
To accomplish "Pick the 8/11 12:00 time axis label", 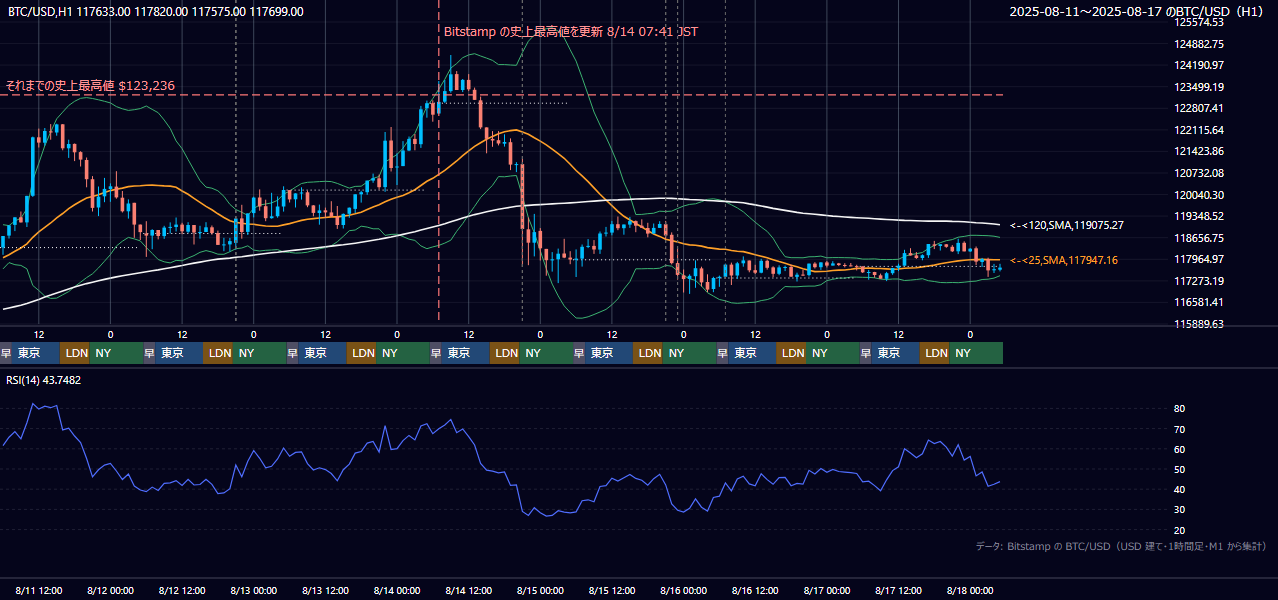I will pos(40,590).
